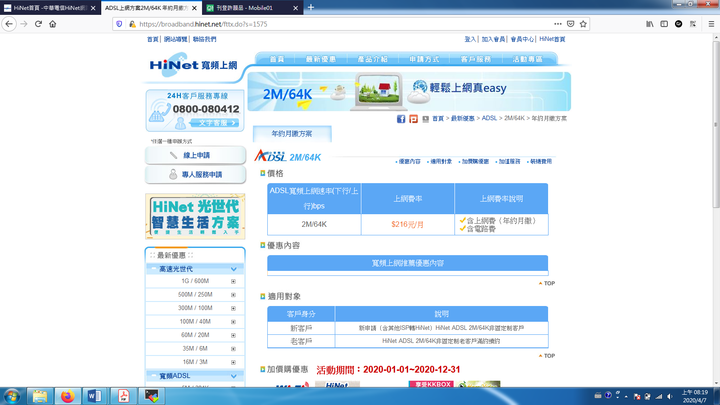Share page via Facebook icon
The image size is (720, 405).
tap(401, 119)
